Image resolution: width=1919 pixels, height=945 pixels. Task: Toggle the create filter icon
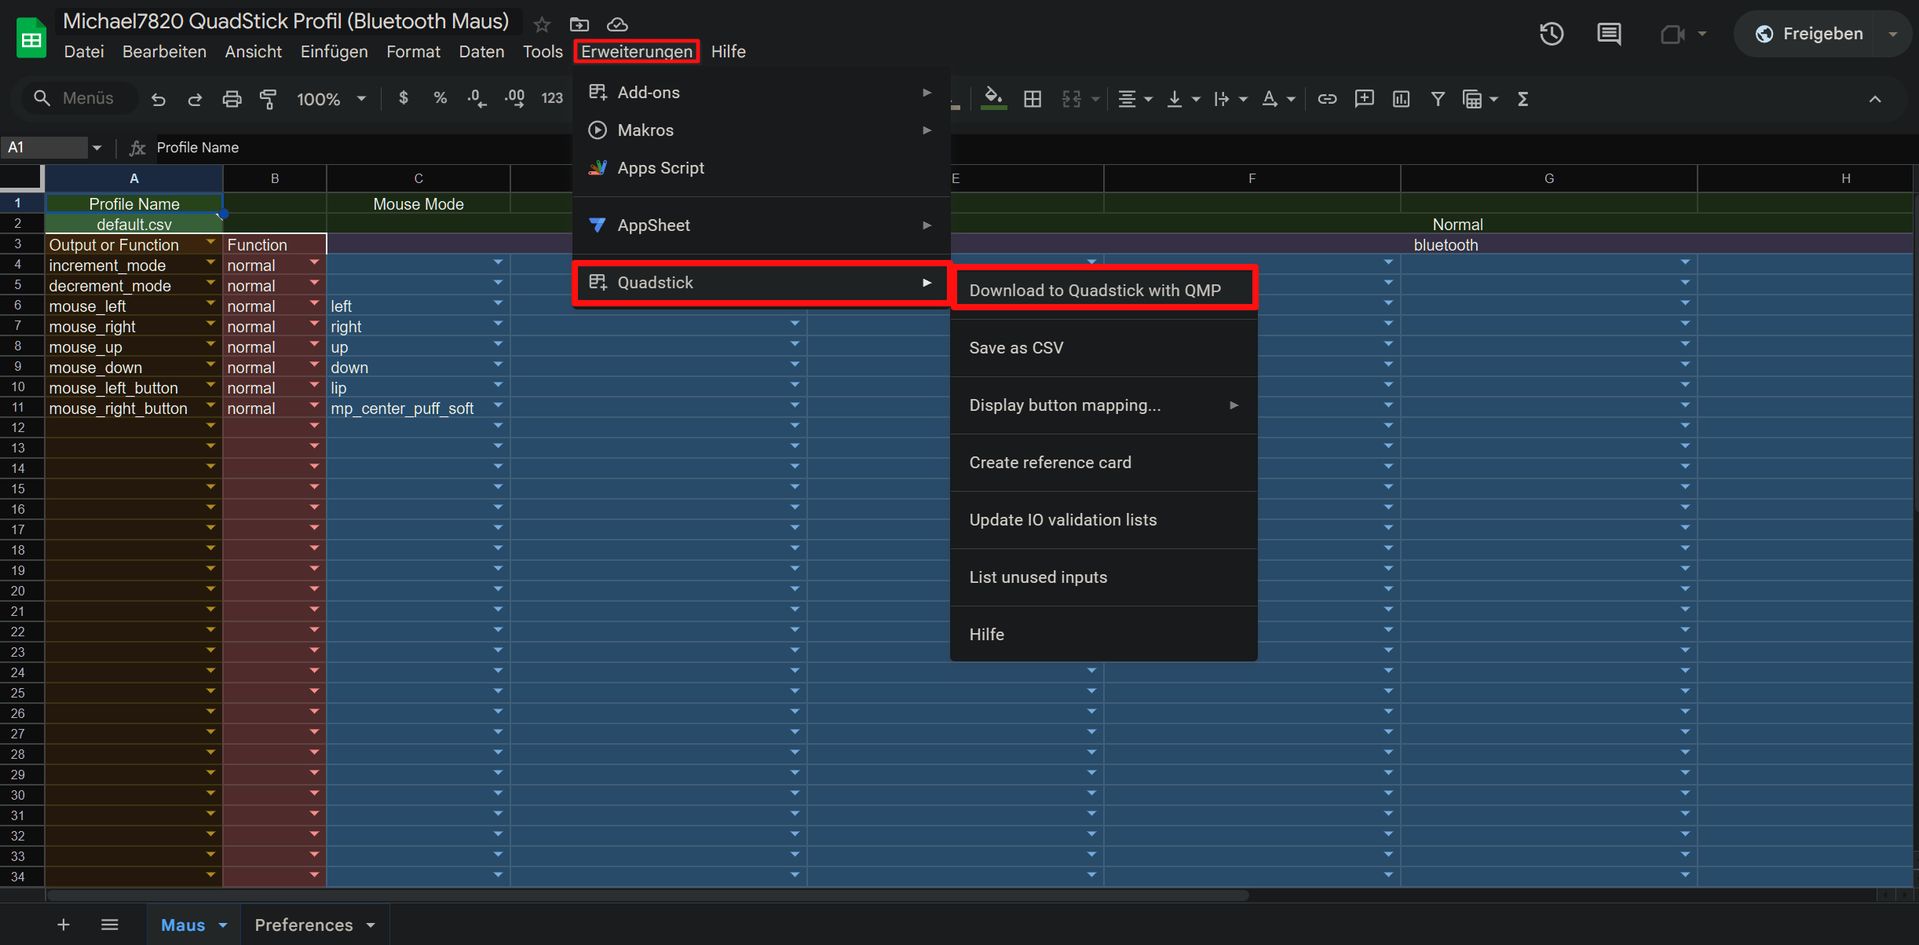pos(1438,99)
